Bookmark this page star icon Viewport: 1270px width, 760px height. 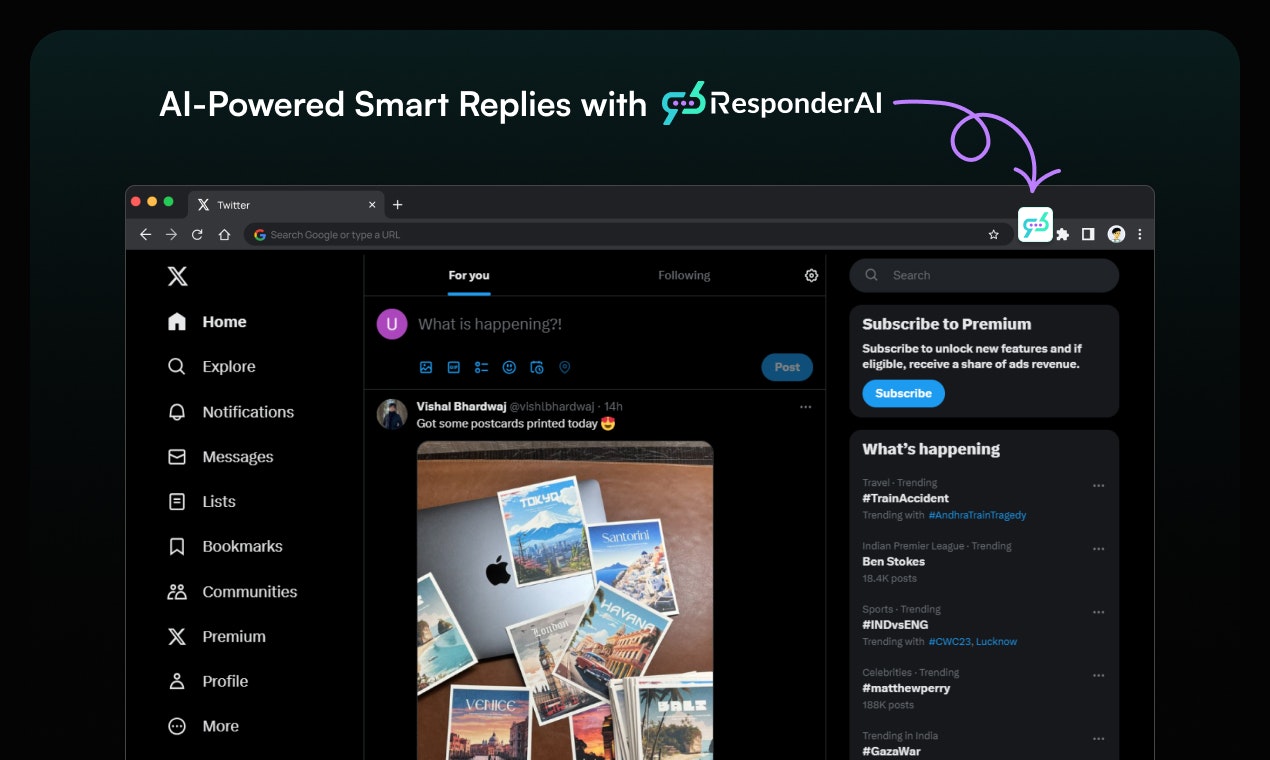(993, 235)
